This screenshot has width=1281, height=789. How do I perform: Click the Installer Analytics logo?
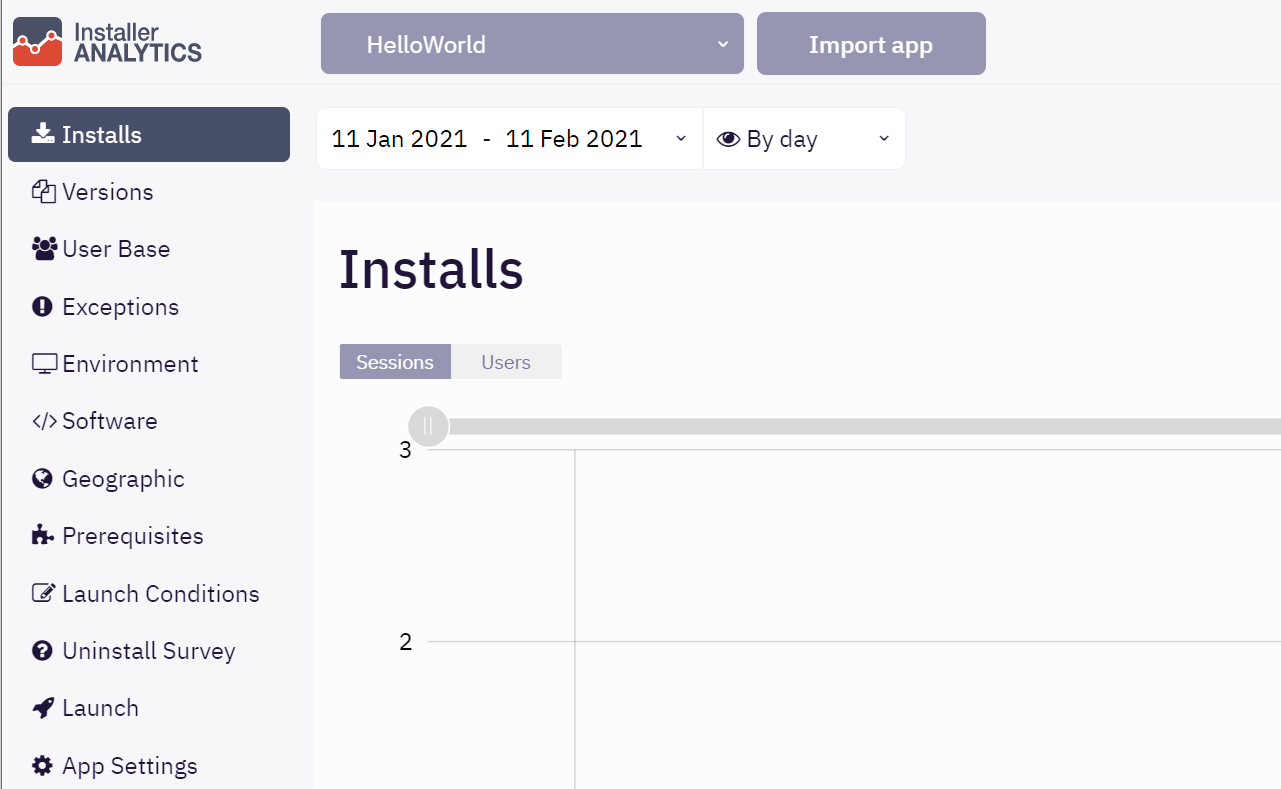point(107,41)
